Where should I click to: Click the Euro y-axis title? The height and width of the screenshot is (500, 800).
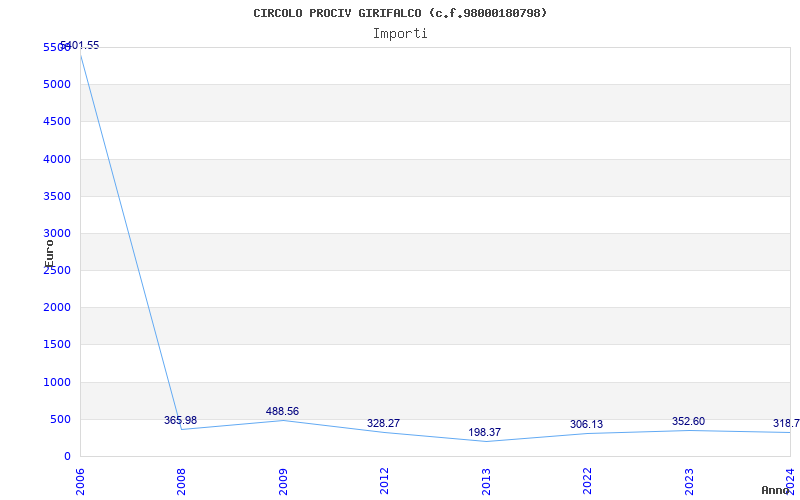49,253
